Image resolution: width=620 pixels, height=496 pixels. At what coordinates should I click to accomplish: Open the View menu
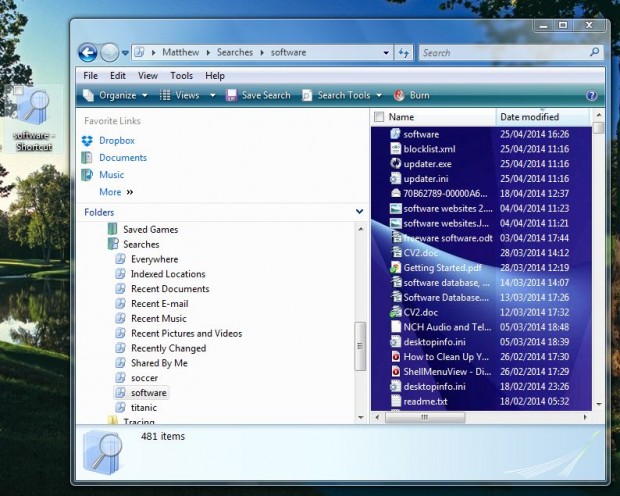click(x=148, y=76)
